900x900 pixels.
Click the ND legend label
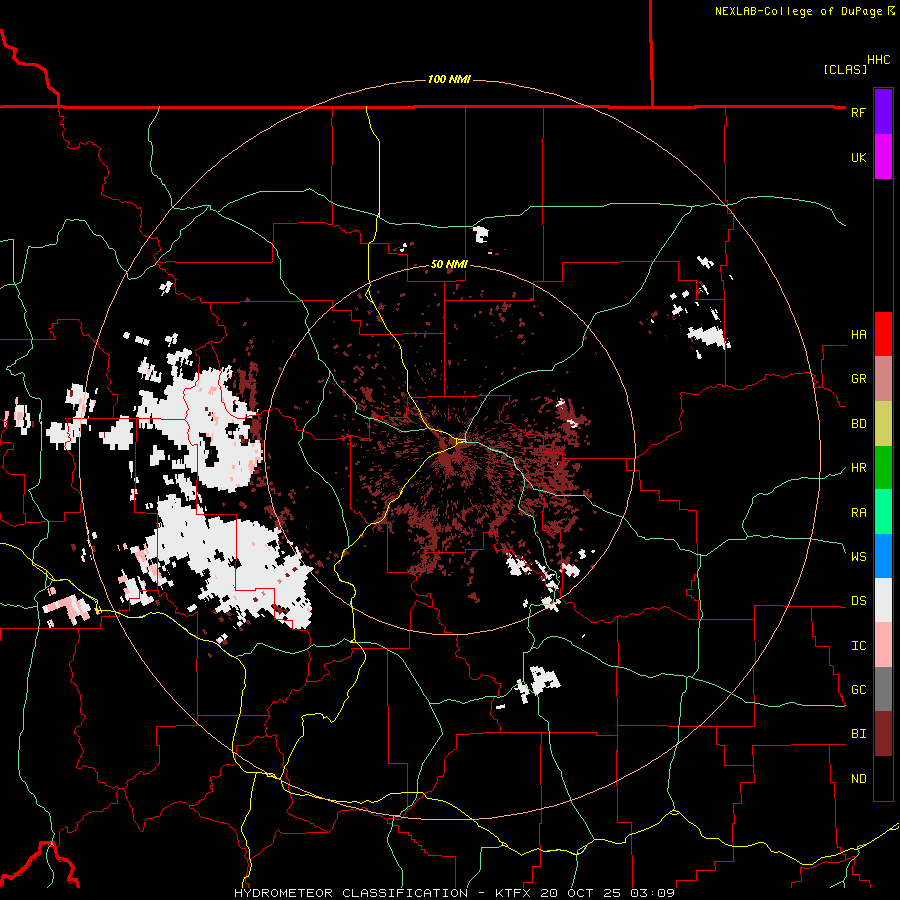pyautogui.click(x=858, y=778)
